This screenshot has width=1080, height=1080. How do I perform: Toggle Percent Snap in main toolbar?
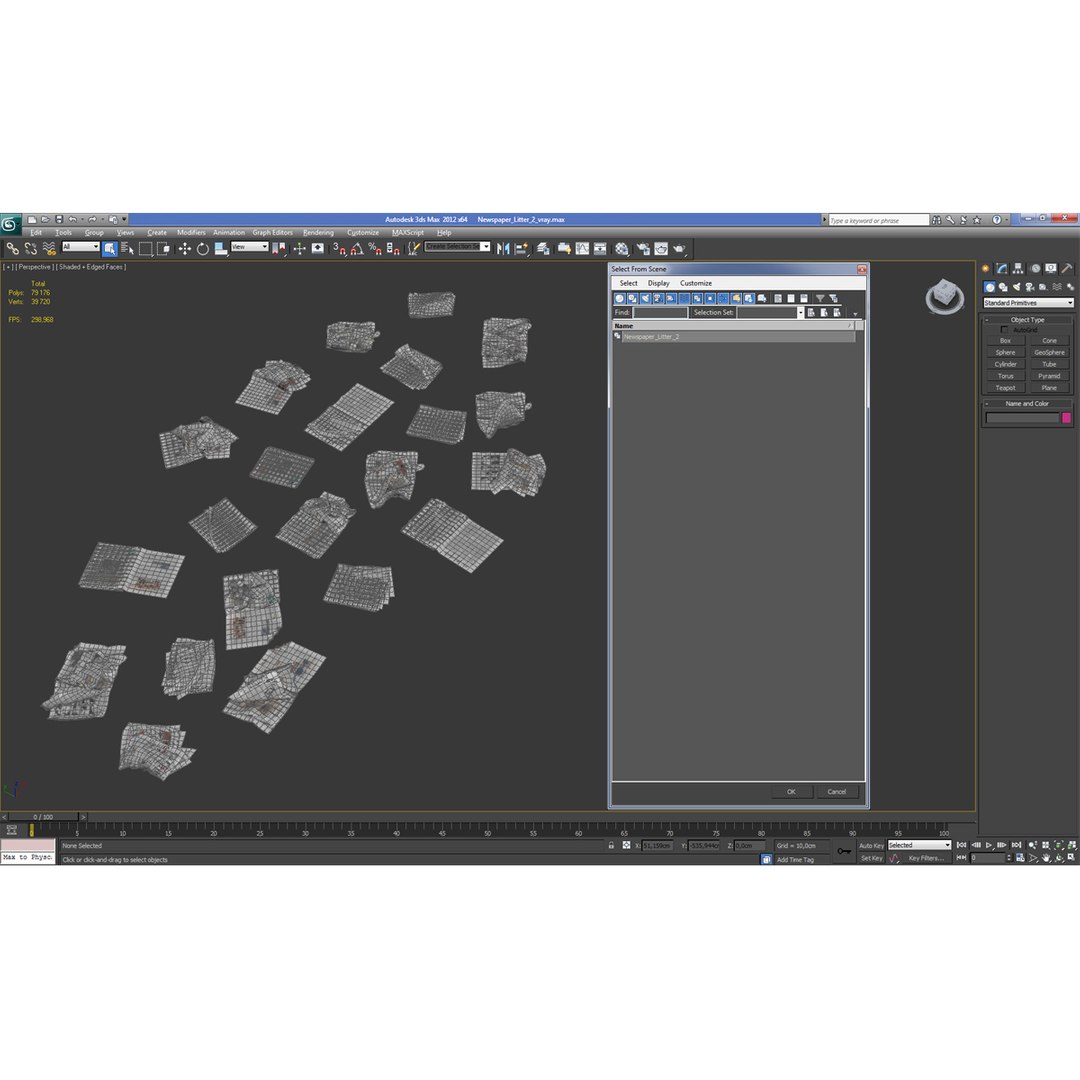(x=375, y=249)
